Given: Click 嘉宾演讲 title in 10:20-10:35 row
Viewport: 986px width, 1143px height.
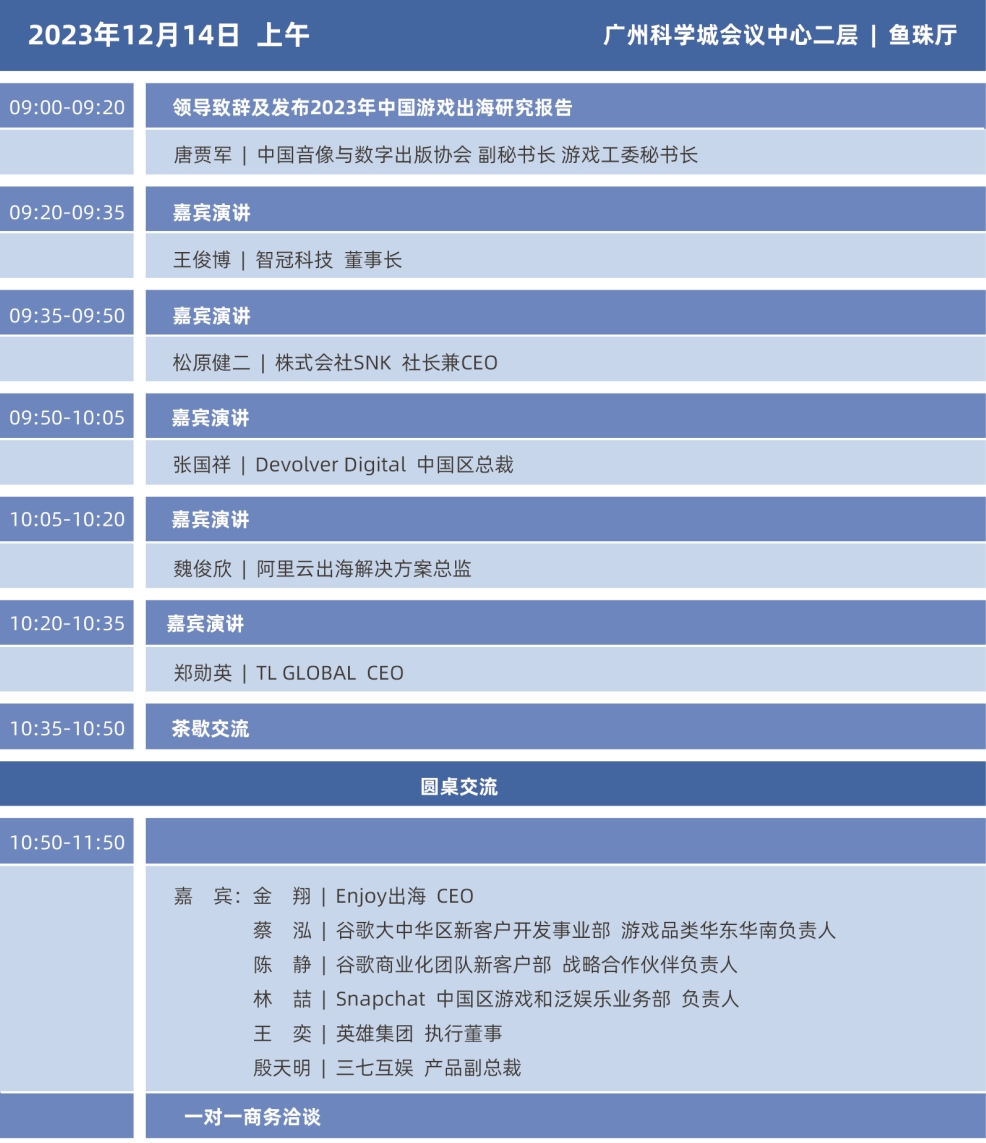Looking at the screenshot, I should tap(206, 624).
